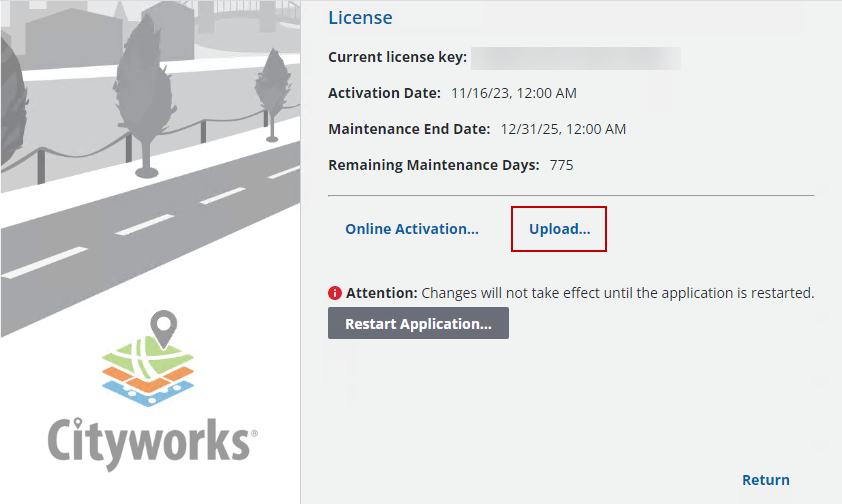
Task: Click the Return link
Action: coord(765,480)
